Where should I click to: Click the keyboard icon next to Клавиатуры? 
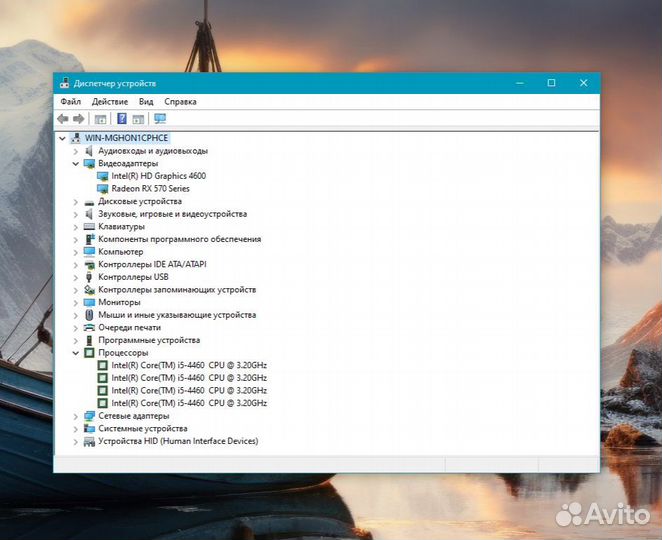click(x=89, y=227)
